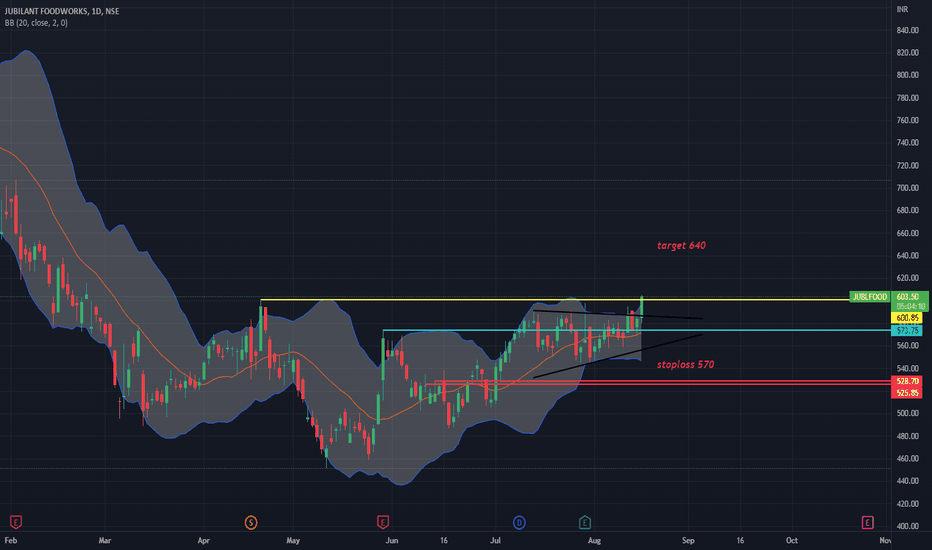The width and height of the screenshot is (932, 550).
Task: Click the Feb label on time axis
Action: pyautogui.click(x=11, y=540)
